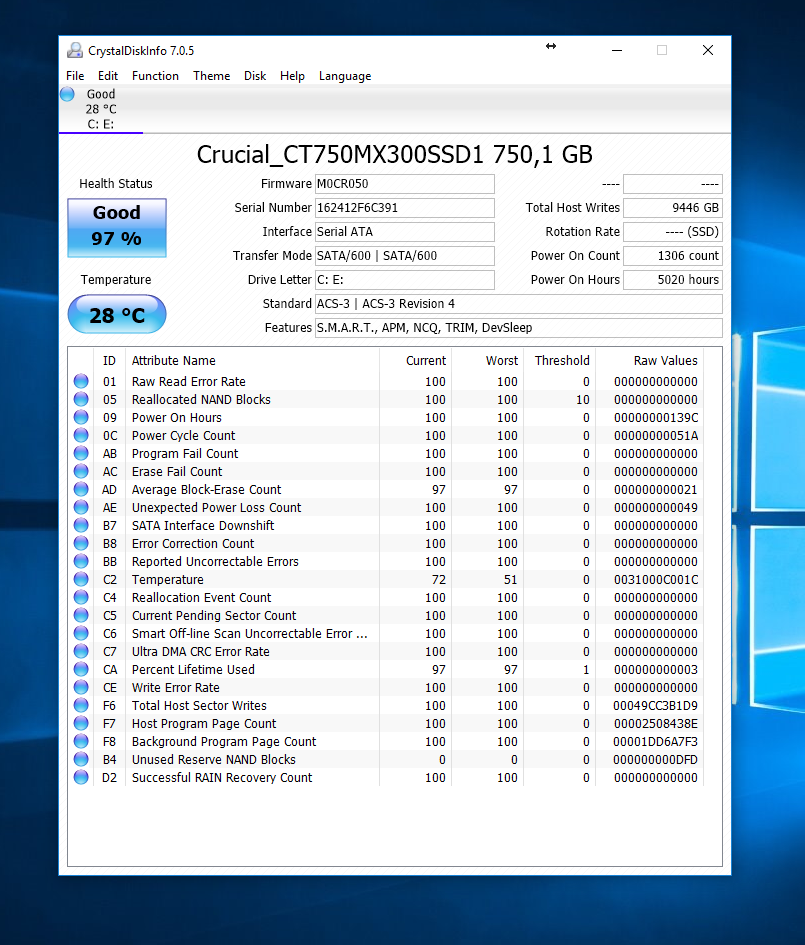Click status icon for Average Block-Erase Count

click(x=81, y=489)
